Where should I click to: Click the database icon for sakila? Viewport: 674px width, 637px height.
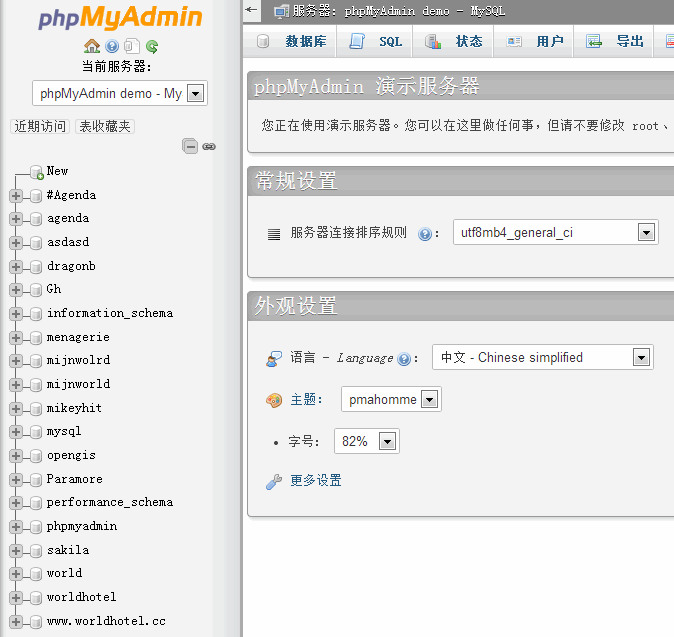[36, 551]
